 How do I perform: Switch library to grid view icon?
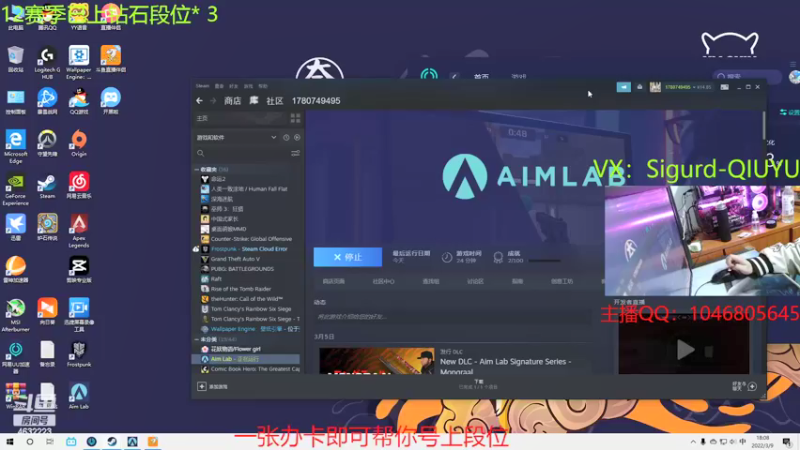[295, 118]
